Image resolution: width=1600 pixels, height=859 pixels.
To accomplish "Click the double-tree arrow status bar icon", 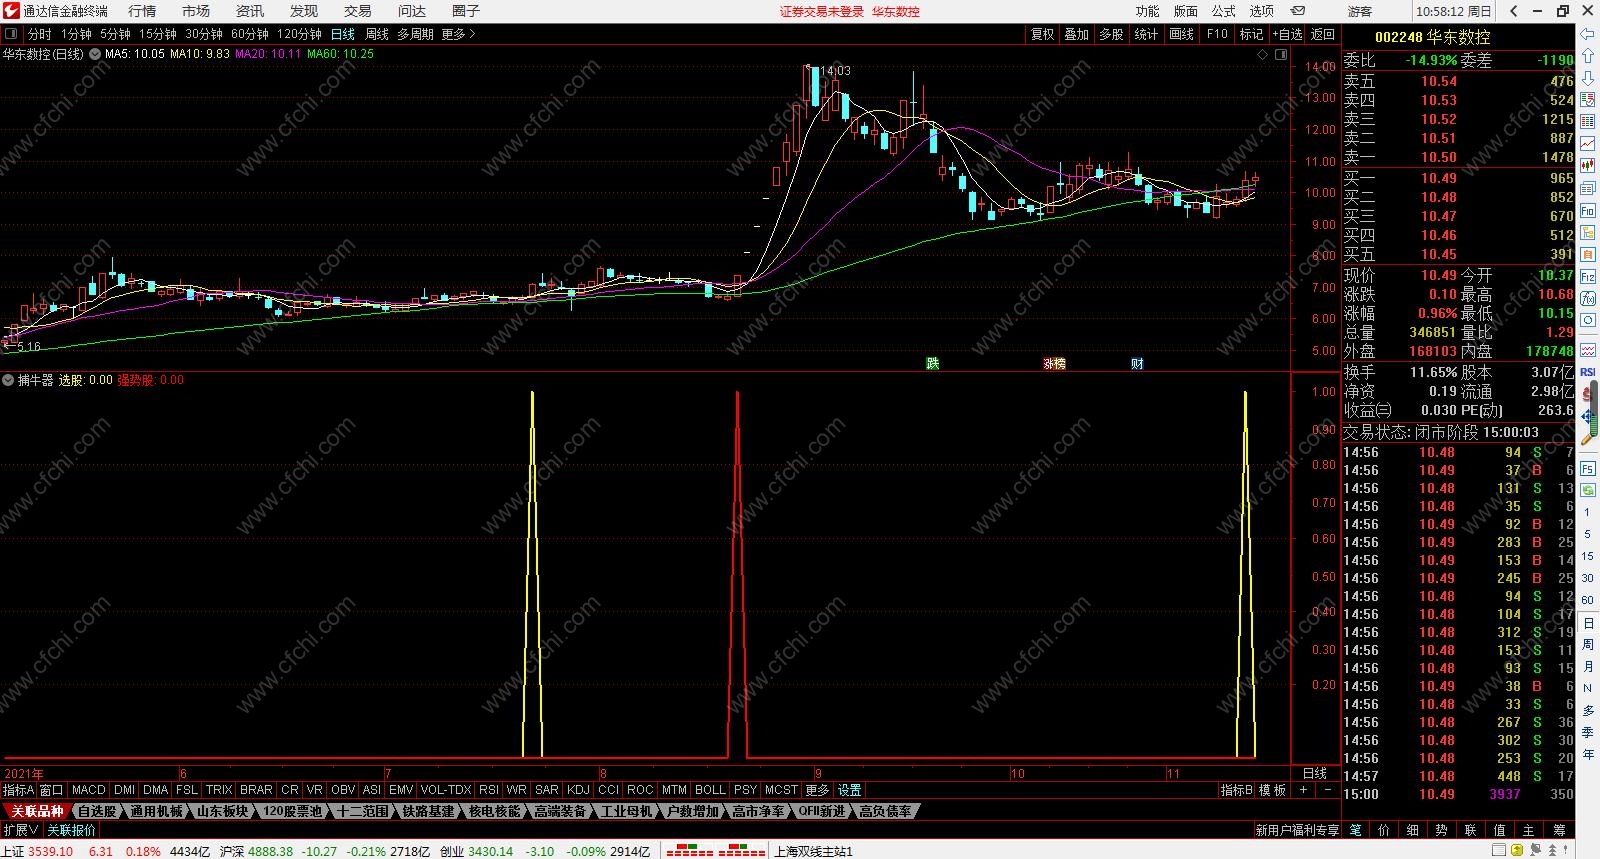I will (1552, 849).
